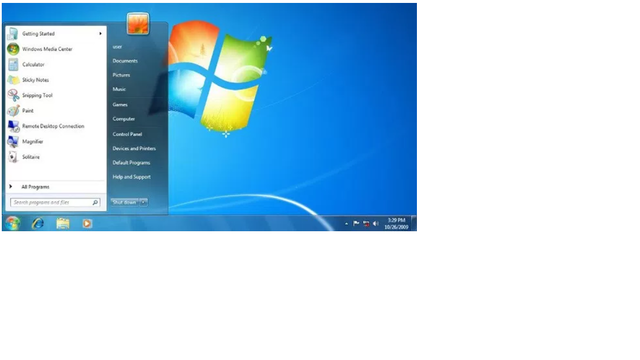Screen dimensions: 640x360
Task: Open Remote Desktop Connection icon
Action: point(13,126)
